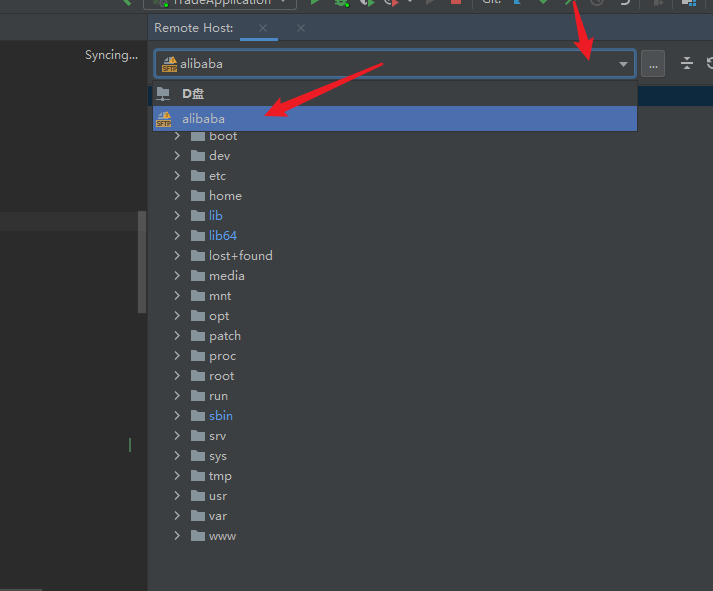Select the blue sbin folder name
The height and width of the screenshot is (591, 713).
coord(221,416)
